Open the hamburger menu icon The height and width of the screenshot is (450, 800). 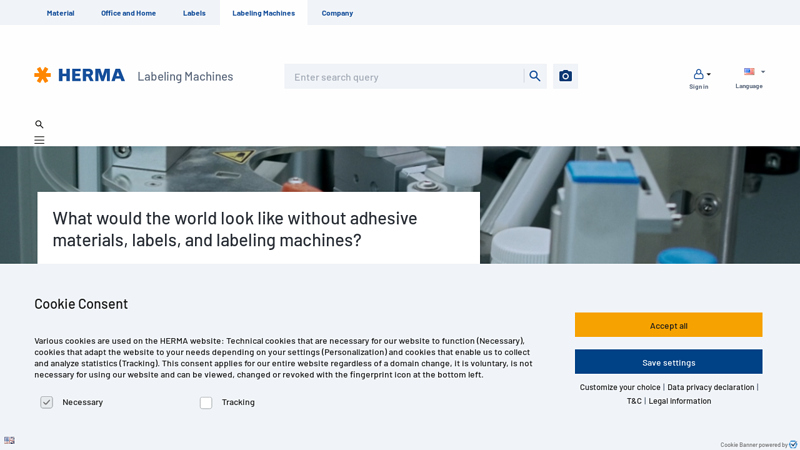[39, 140]
